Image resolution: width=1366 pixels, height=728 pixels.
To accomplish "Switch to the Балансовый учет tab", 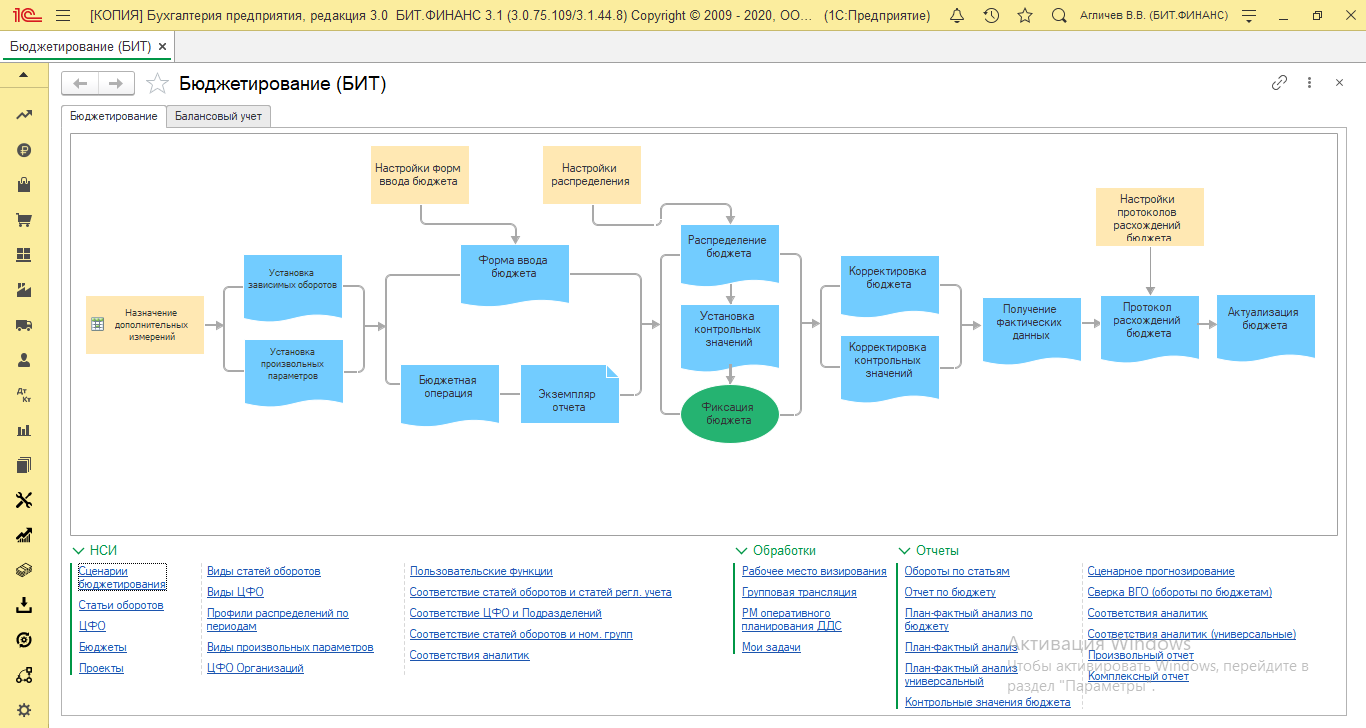I will 218,116.
